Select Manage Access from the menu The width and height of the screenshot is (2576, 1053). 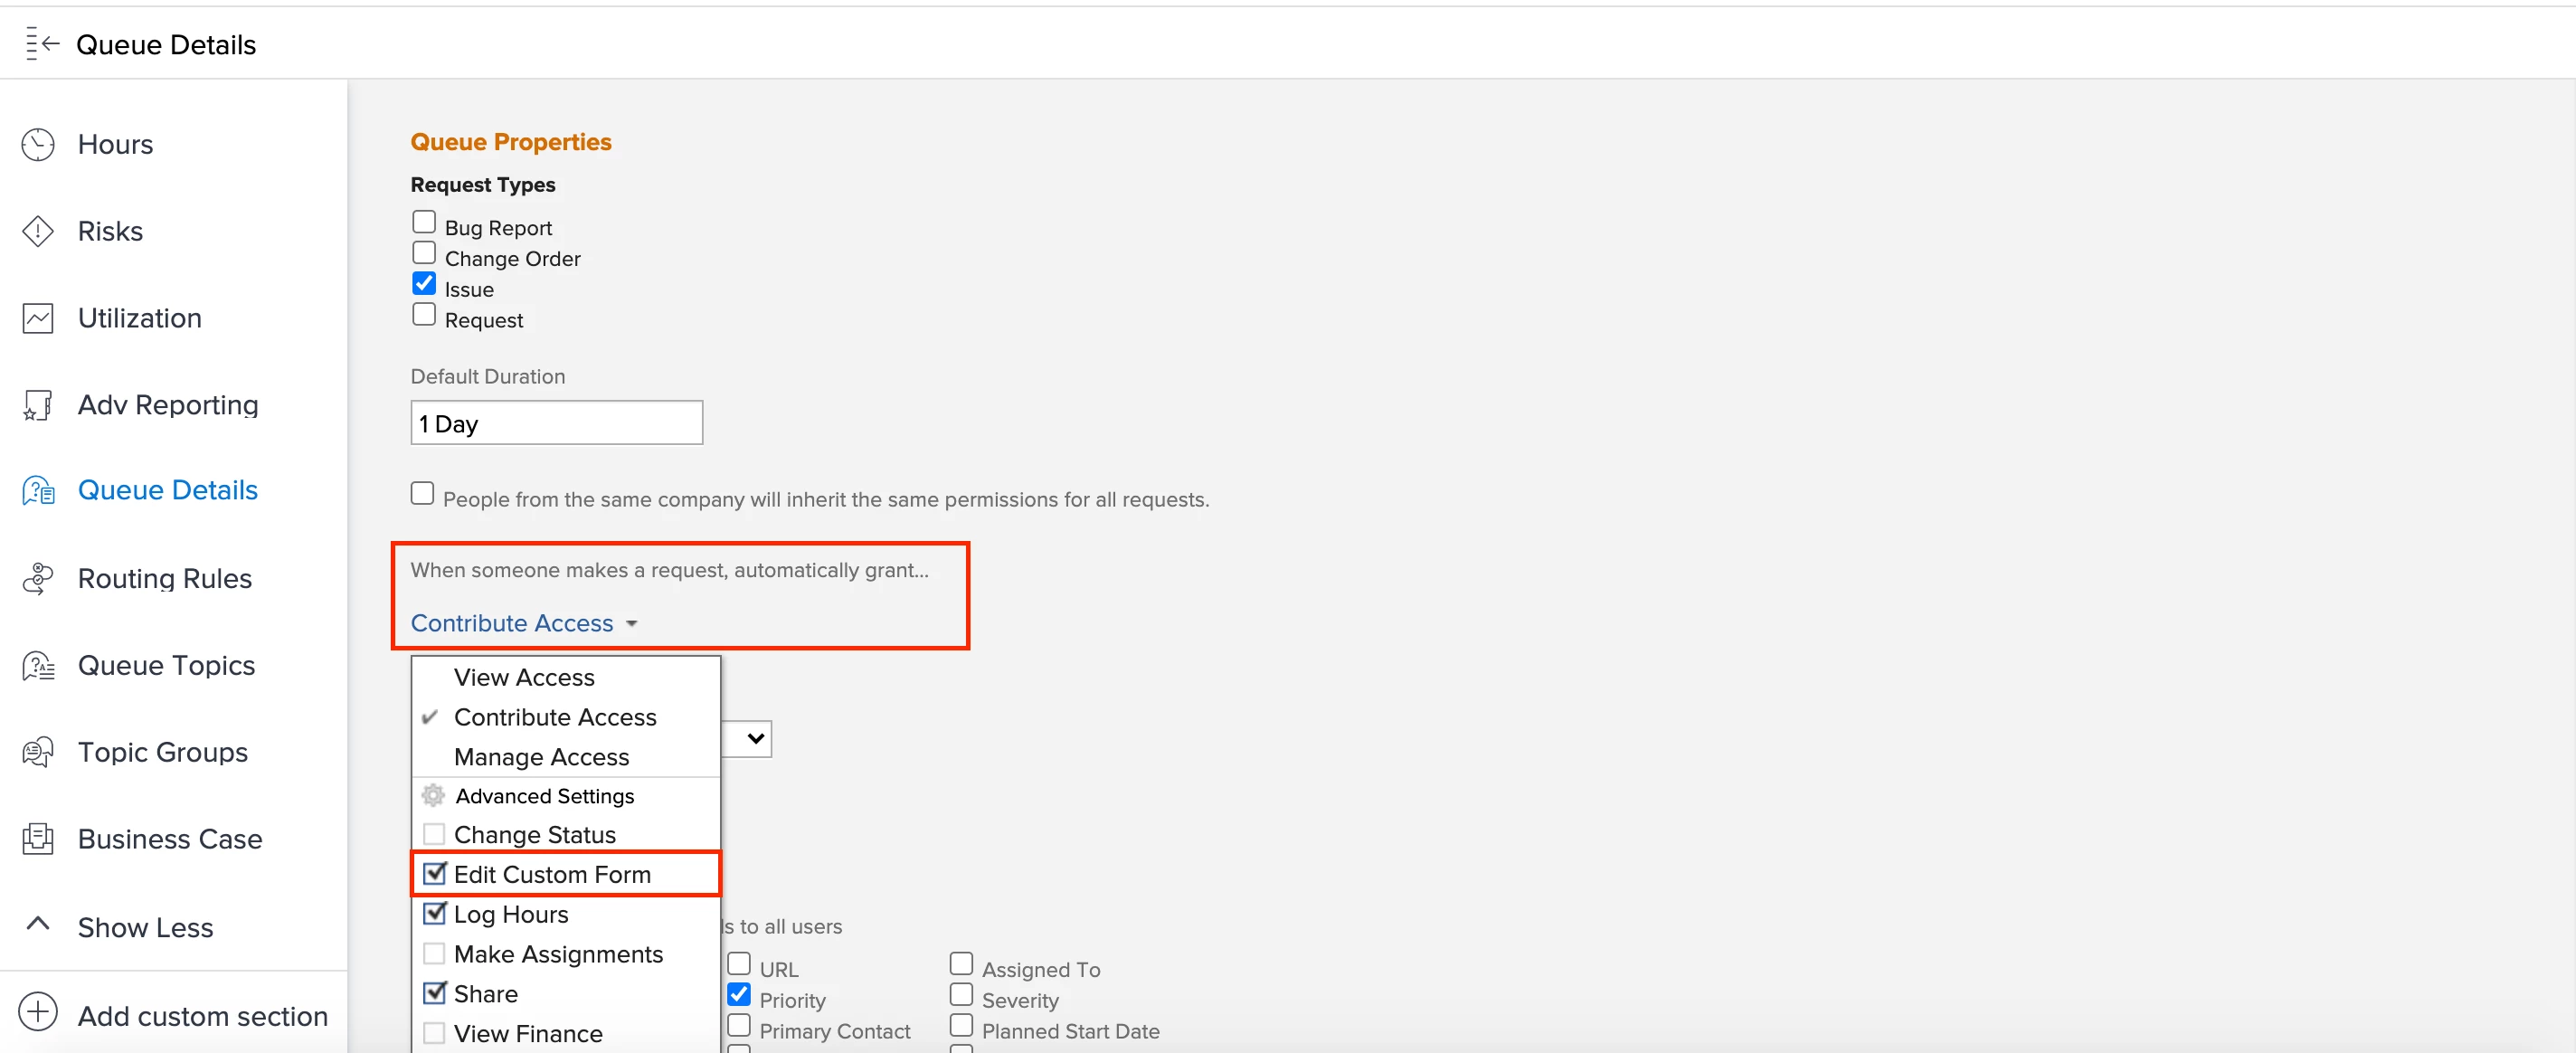[541, 757]
